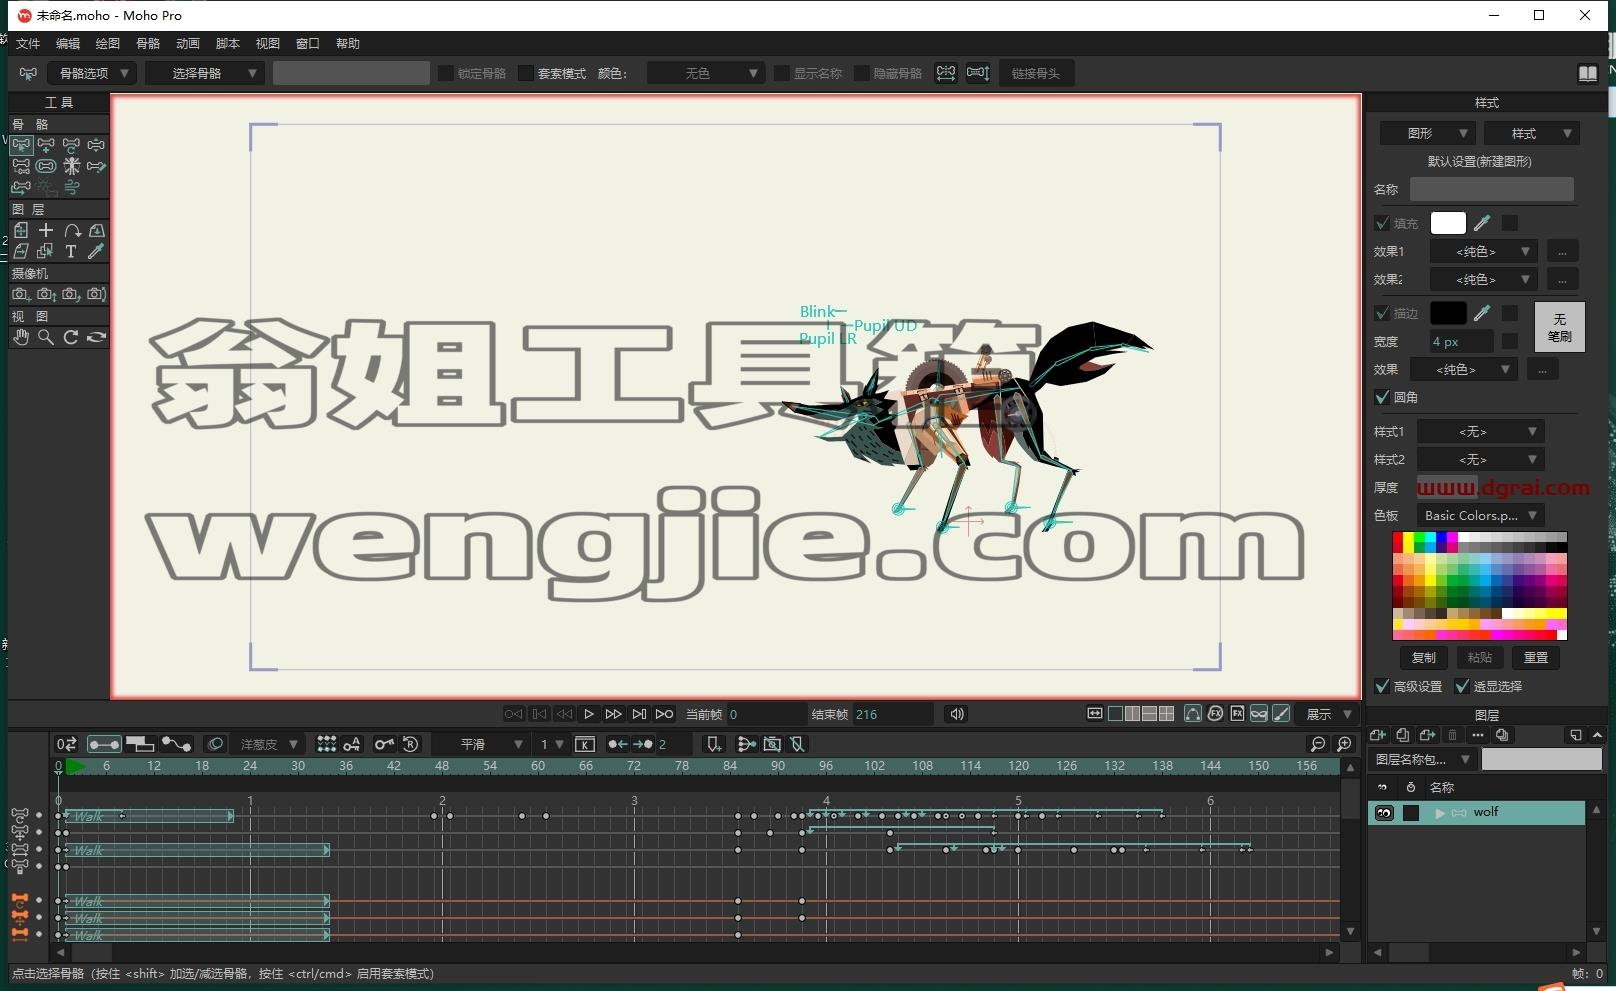Click the Paste style button (粘贴)

1480,657
